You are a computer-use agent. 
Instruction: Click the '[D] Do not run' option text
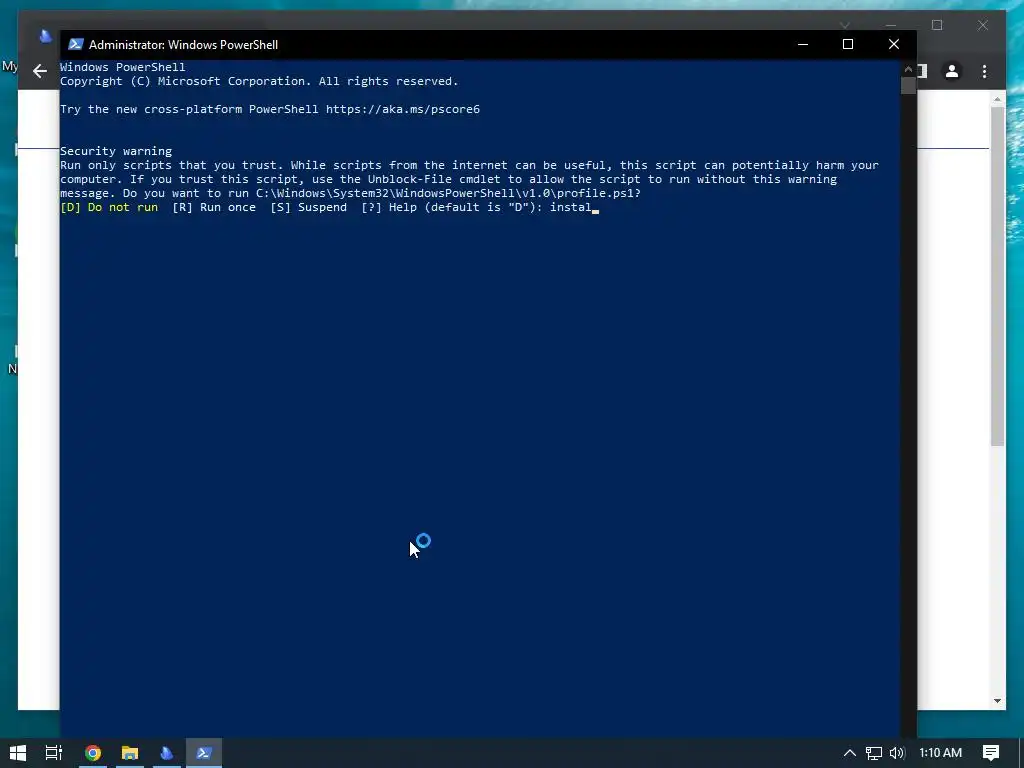tap(109, 207)
